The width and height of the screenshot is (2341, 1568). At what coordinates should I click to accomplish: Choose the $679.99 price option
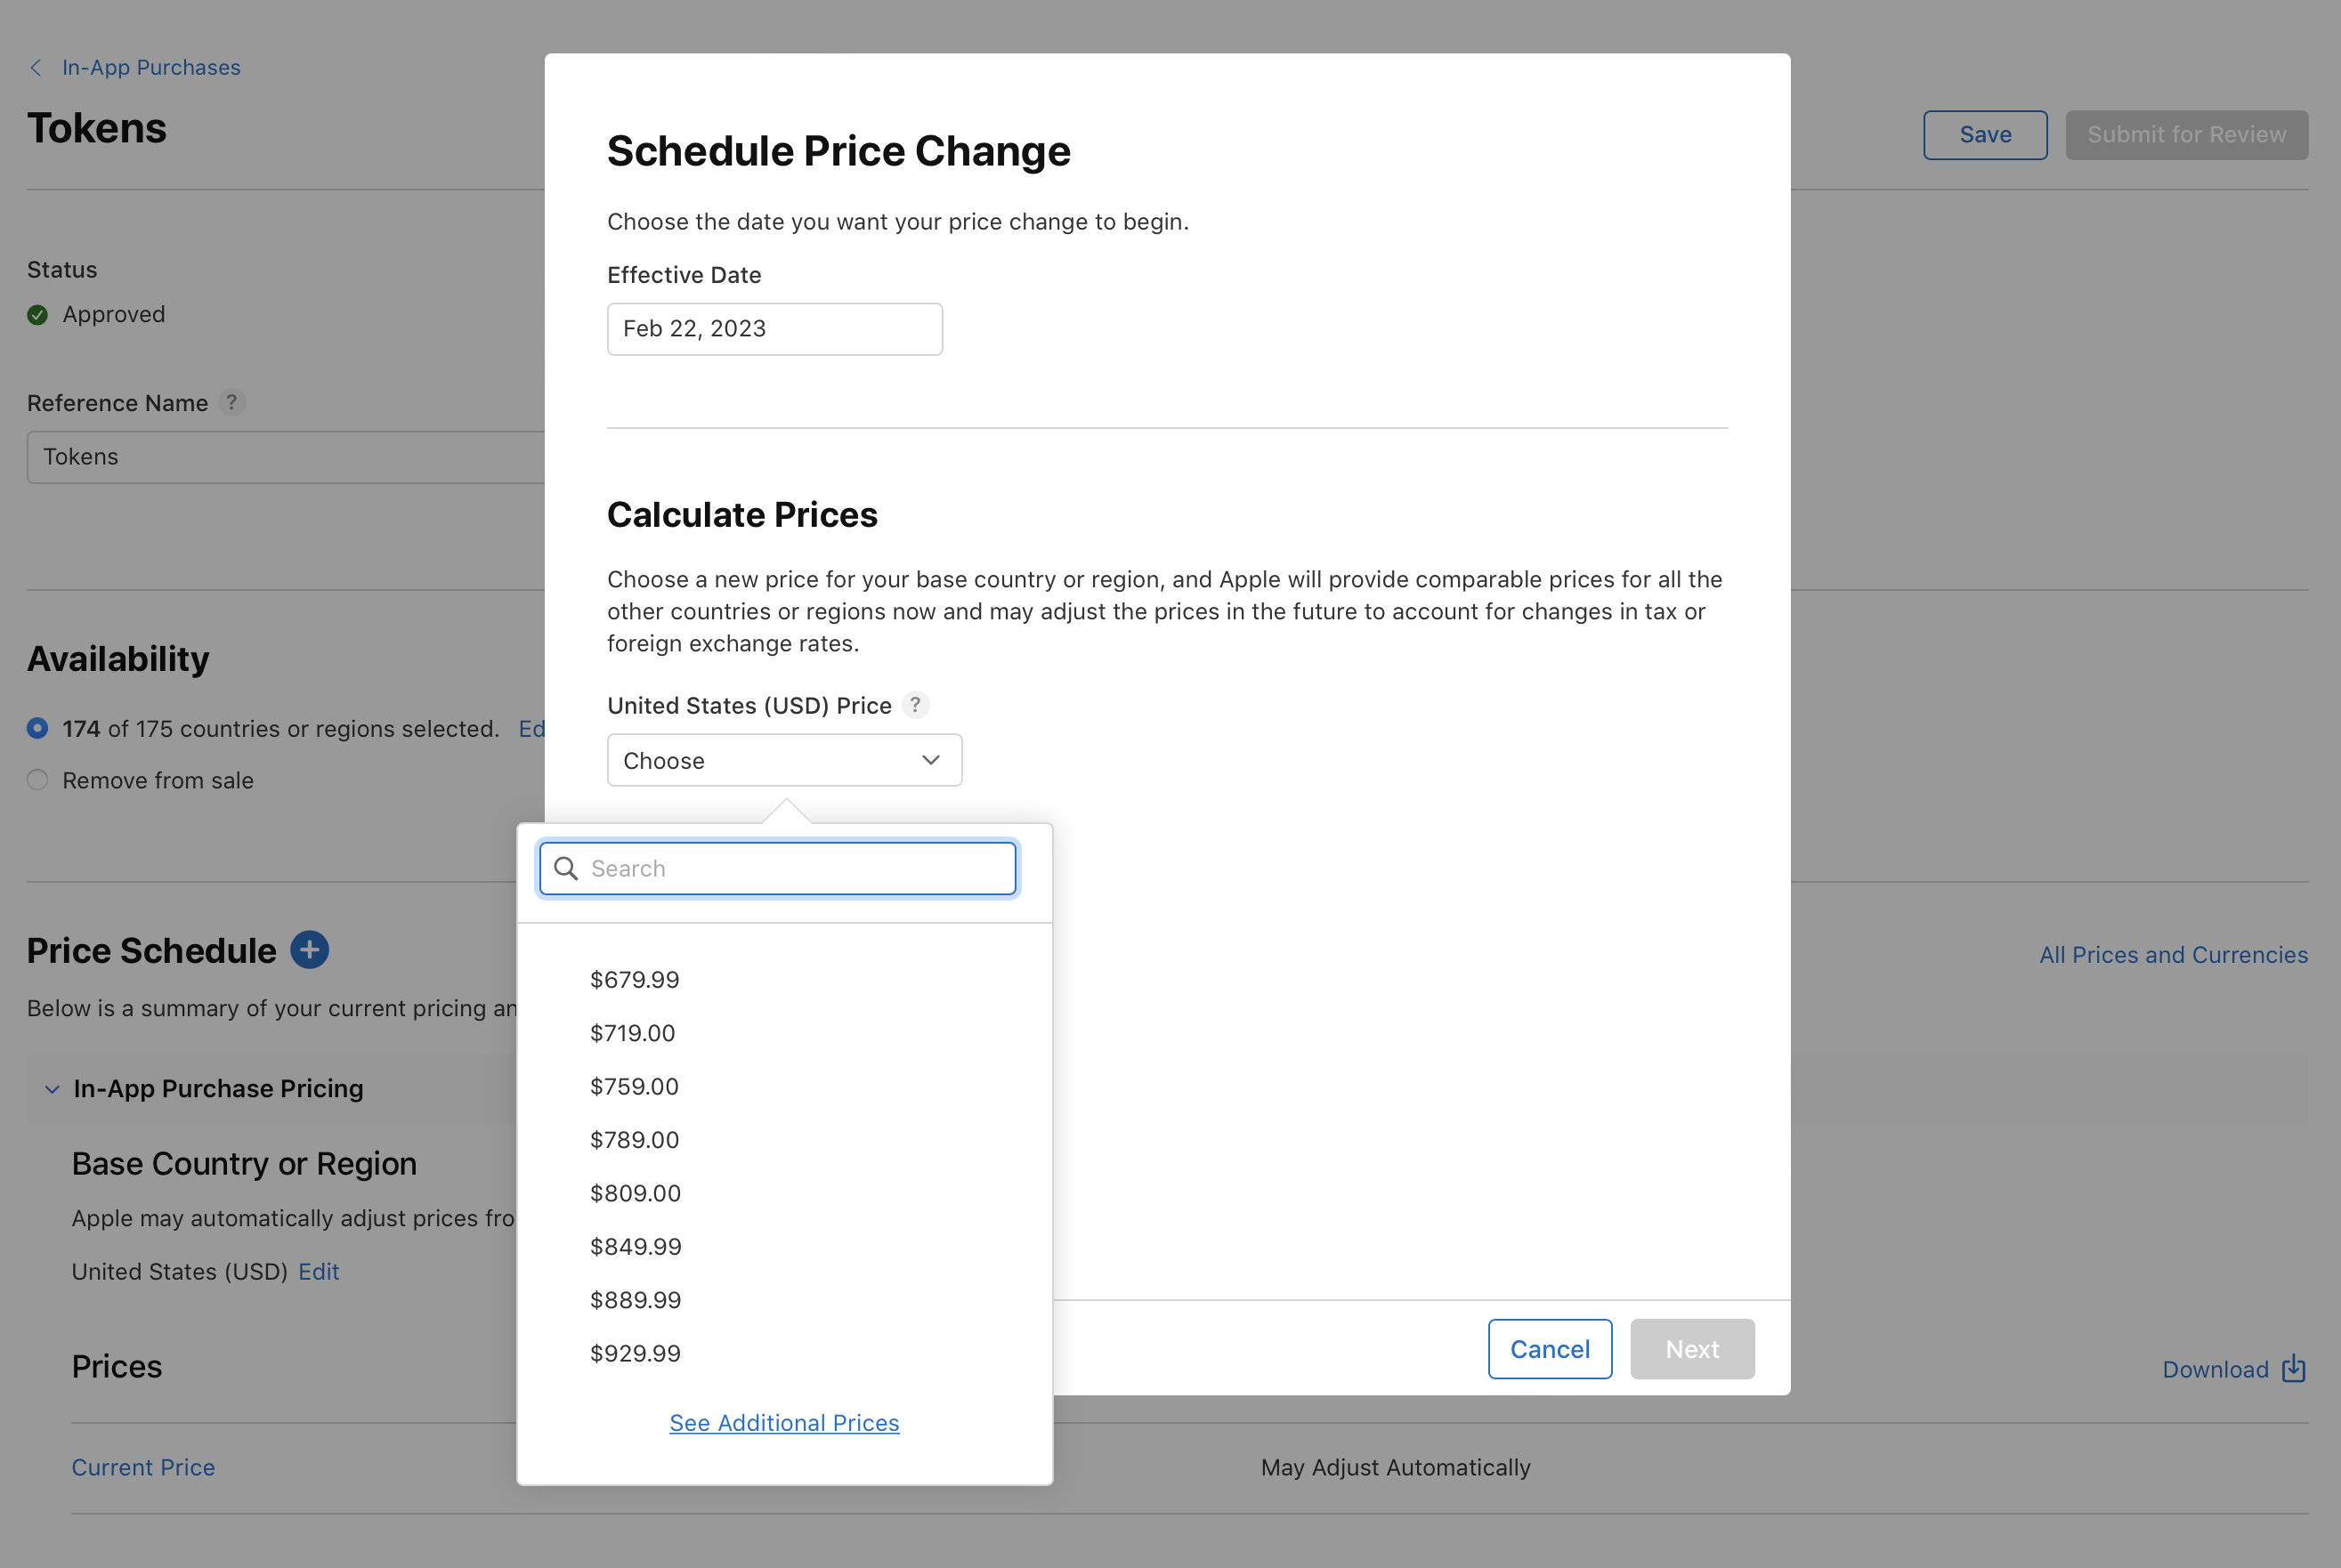pyautogui.click(x=635, y=979)
